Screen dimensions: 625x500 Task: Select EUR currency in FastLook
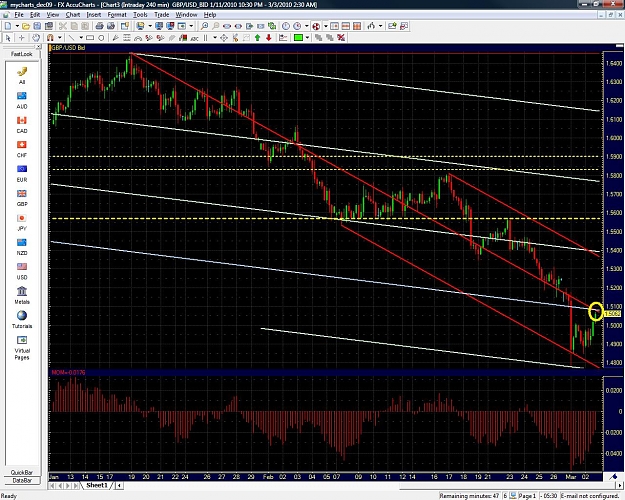[x=22, y=173]
